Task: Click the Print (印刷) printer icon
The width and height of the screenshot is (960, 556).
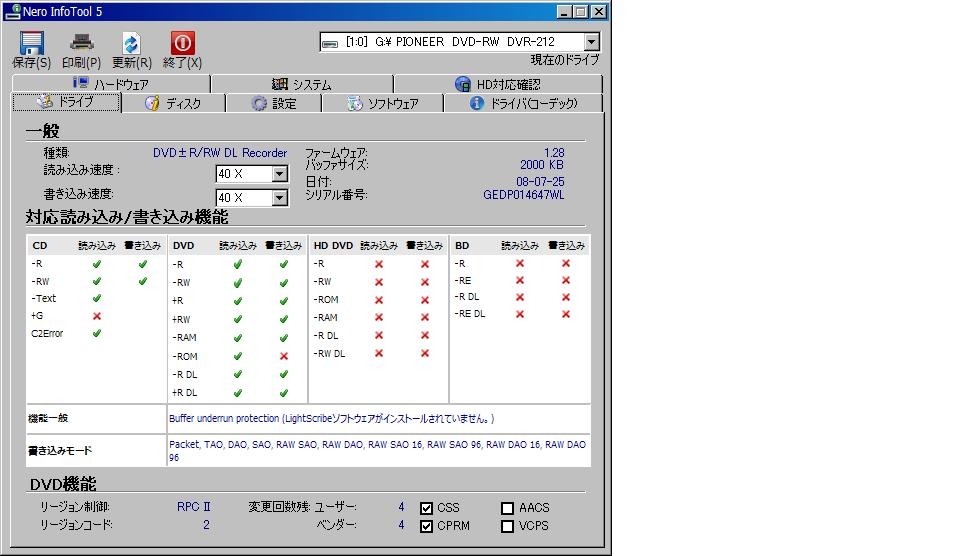Action: [81, 43]
